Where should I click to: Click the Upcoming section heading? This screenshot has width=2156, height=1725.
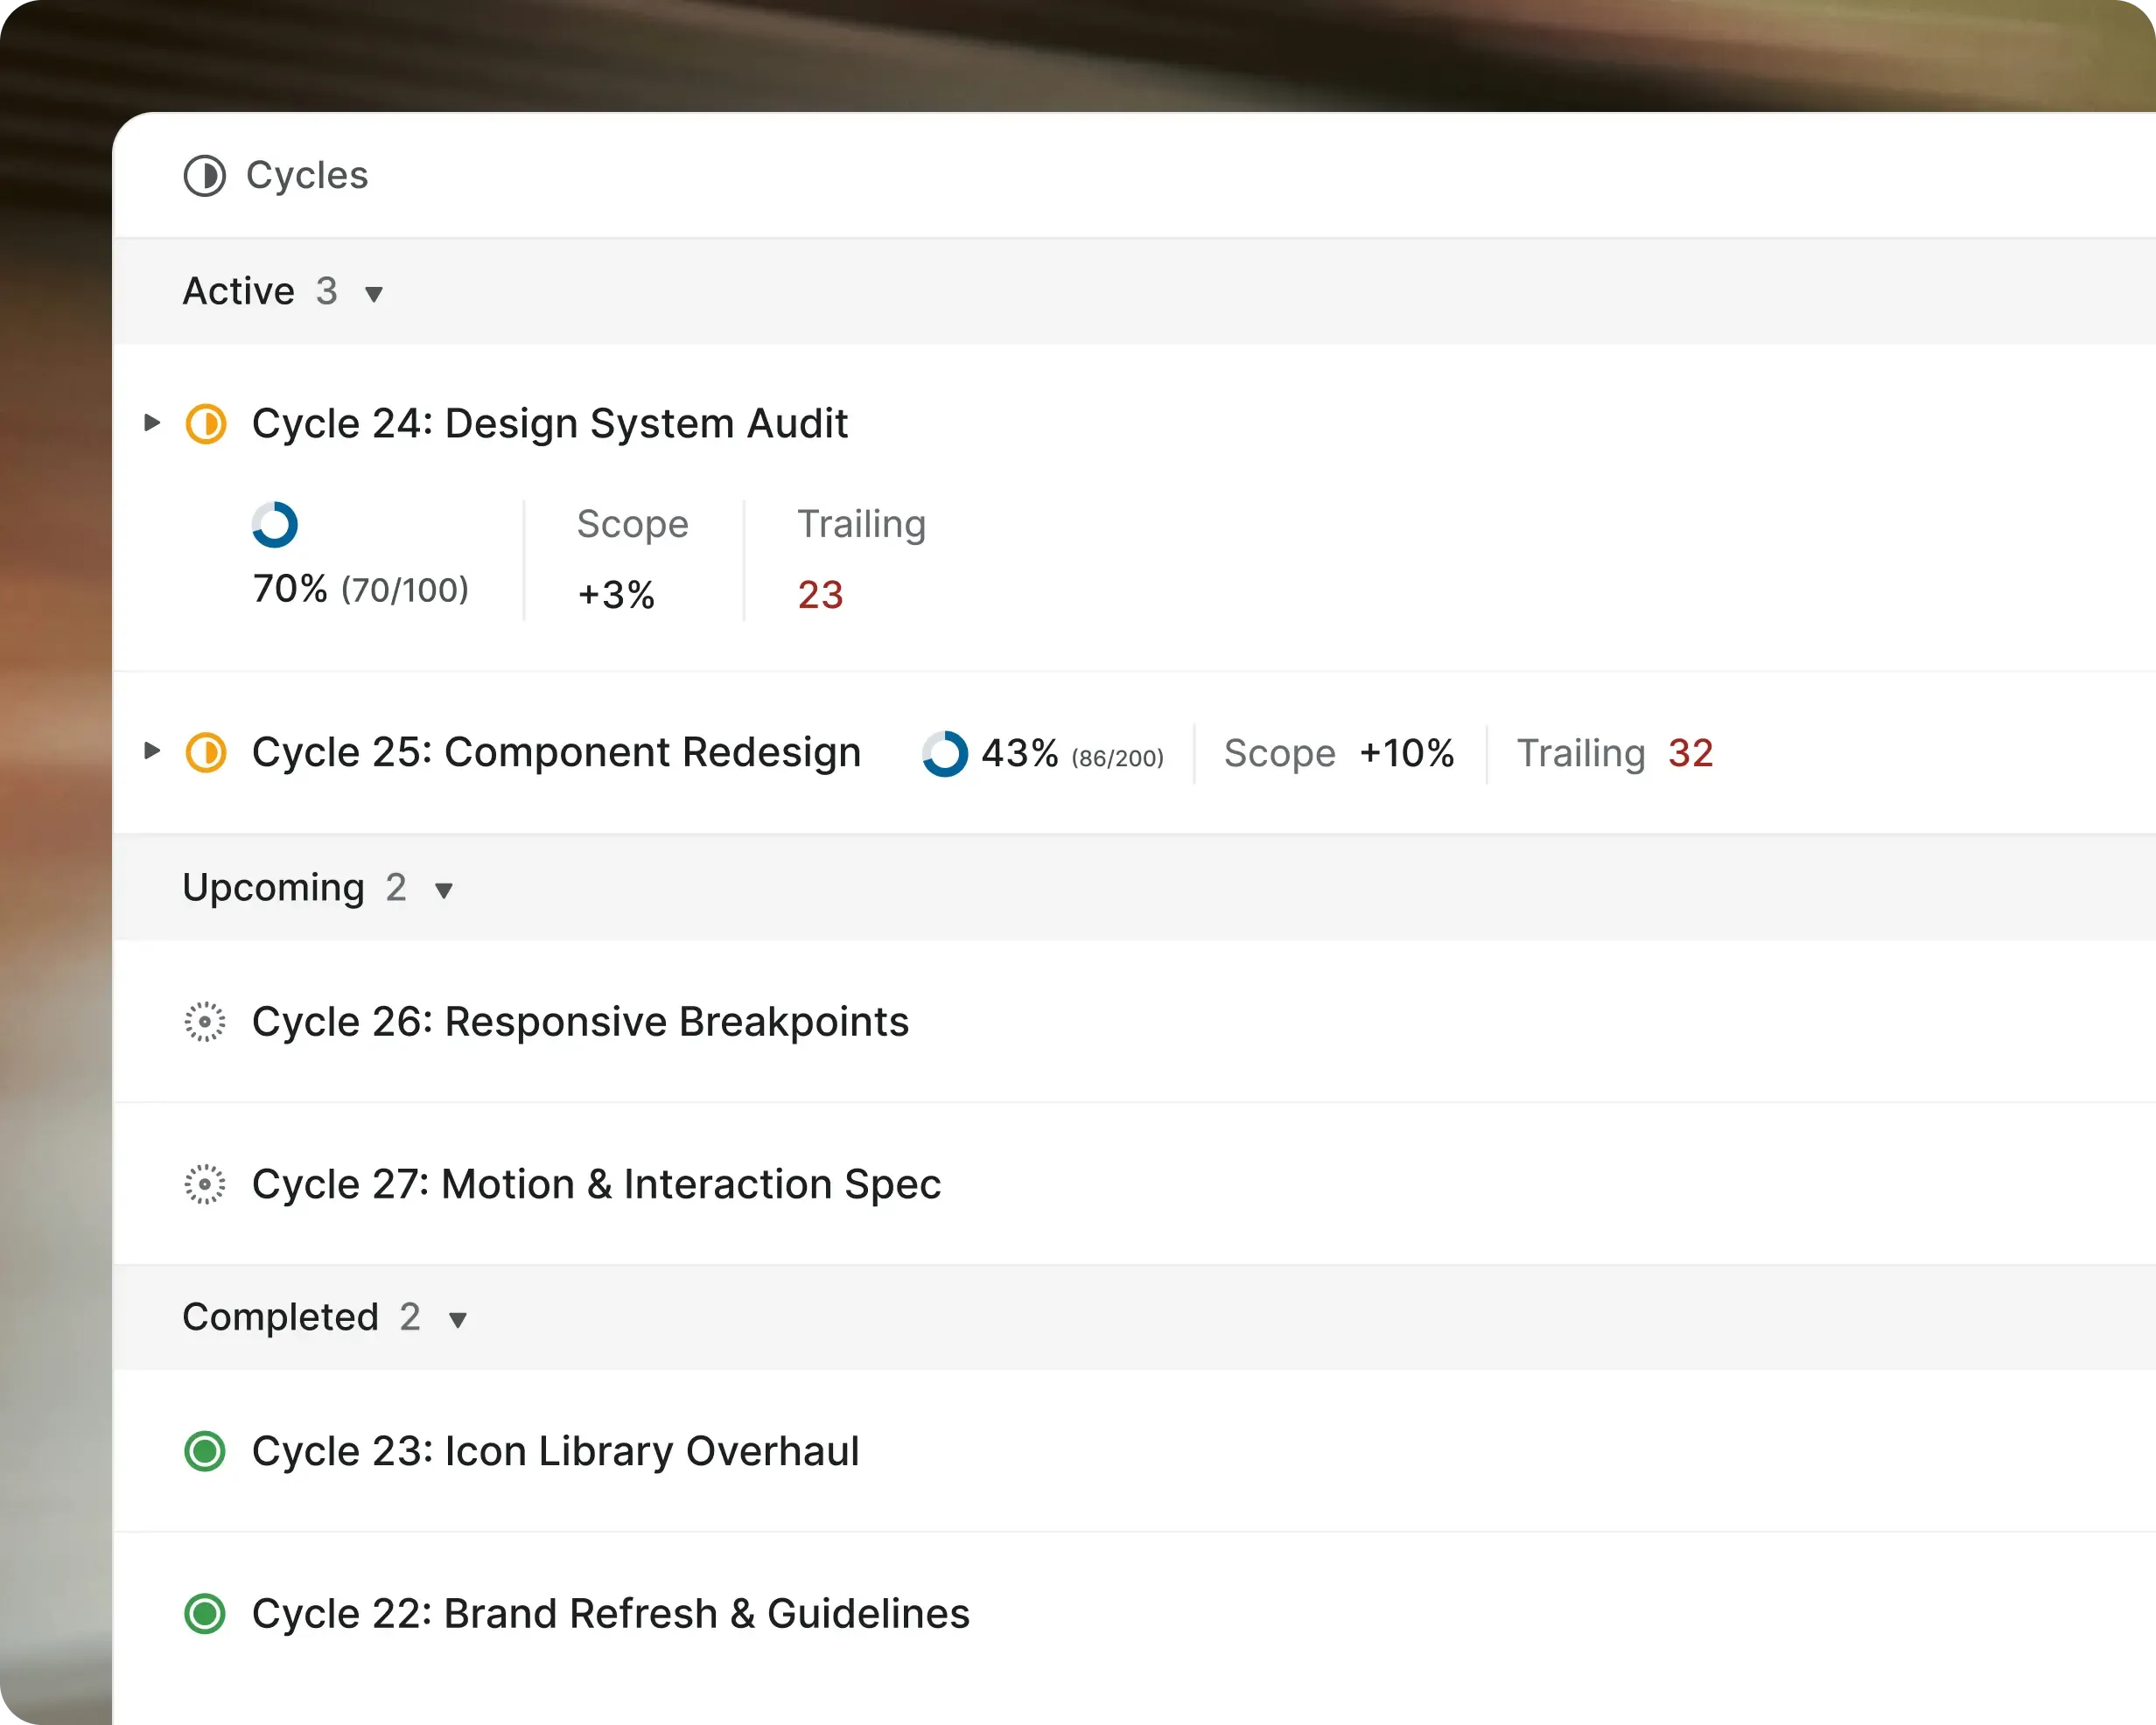pyautogui.click(x=274, y=889)
